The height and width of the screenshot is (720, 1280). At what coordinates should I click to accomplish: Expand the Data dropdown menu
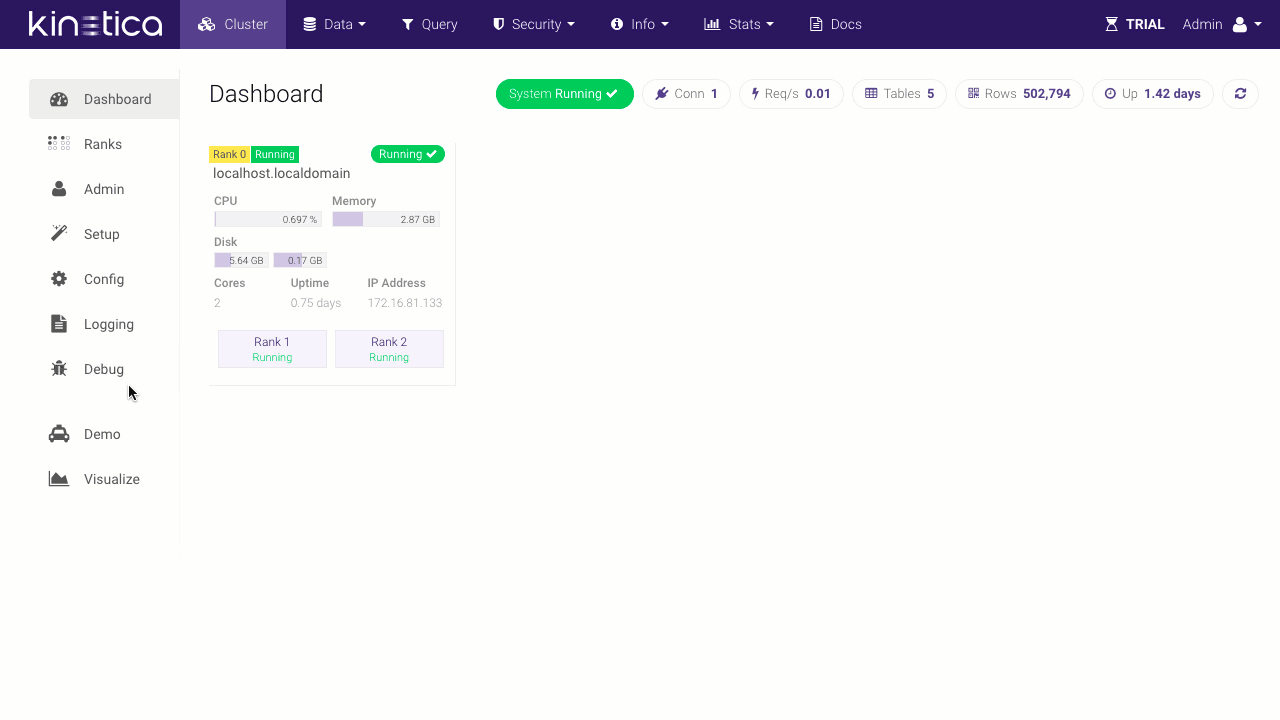pyautogui.click(x=334, y=24)
